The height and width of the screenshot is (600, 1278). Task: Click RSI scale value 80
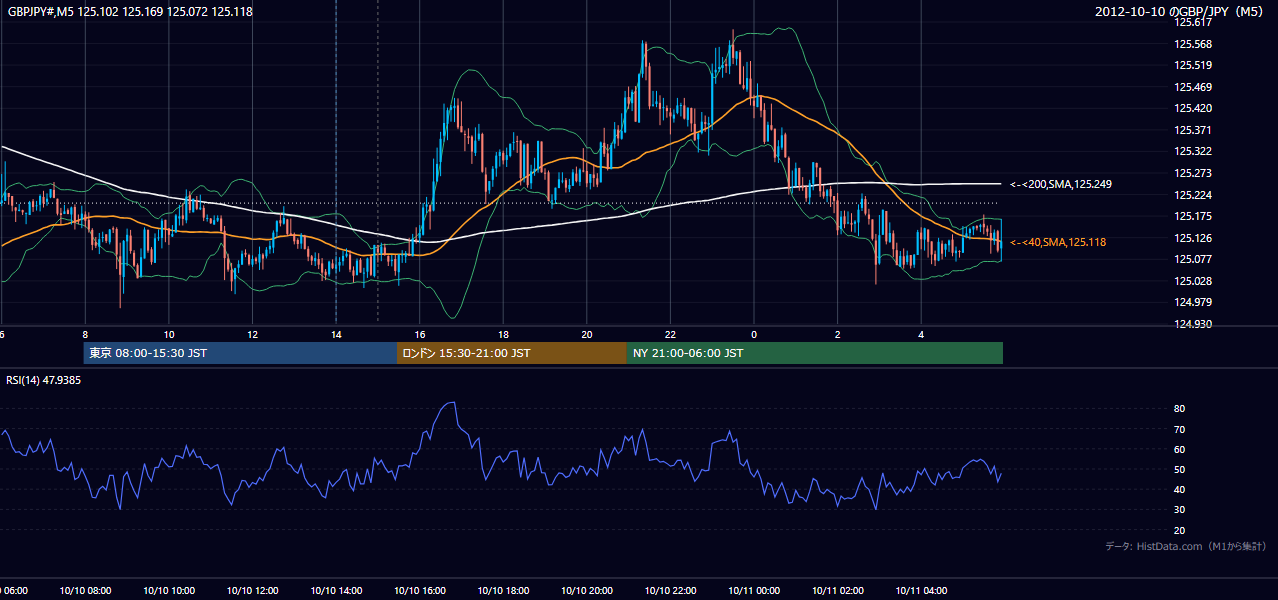point(1179,409)
